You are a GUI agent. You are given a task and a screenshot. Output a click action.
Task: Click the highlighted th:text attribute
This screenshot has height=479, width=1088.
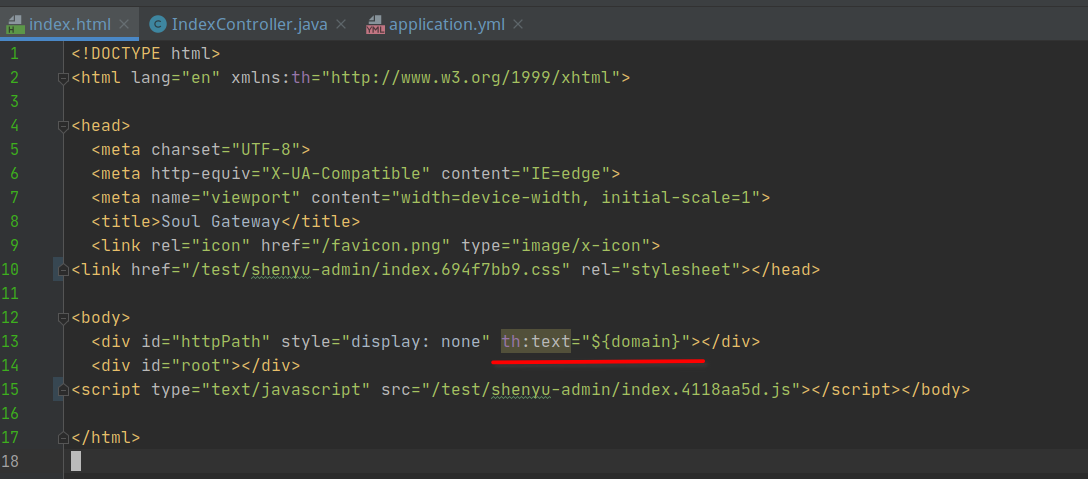point(536,342)
